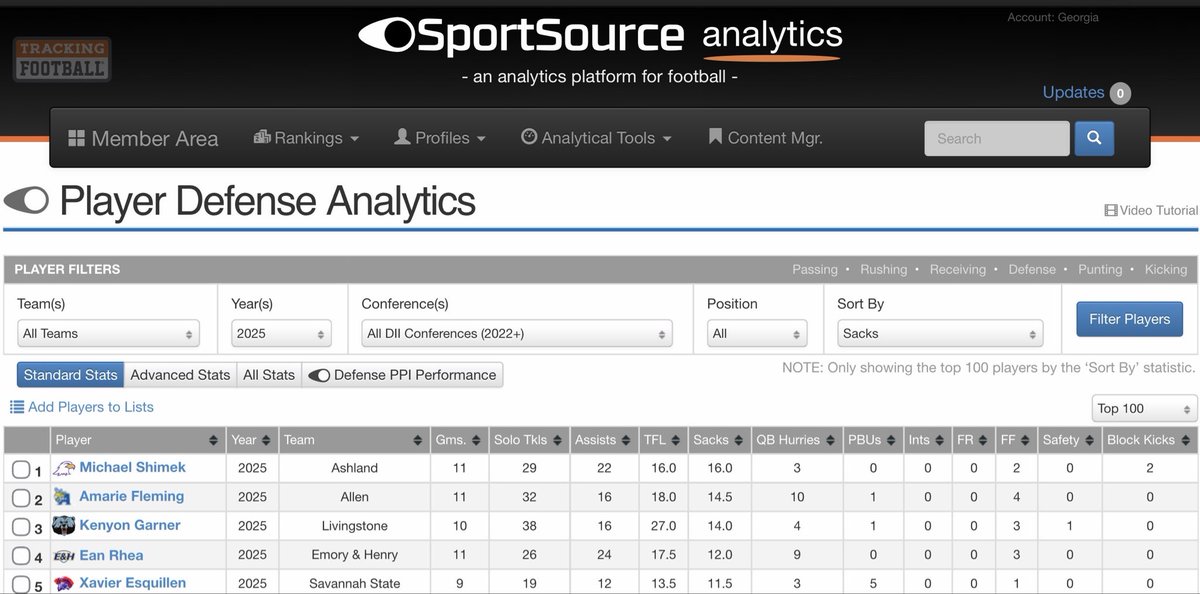Open Michael Shimek player link
The width and height of the screenshot is (1200, 594).
click(x=133, y=467)
